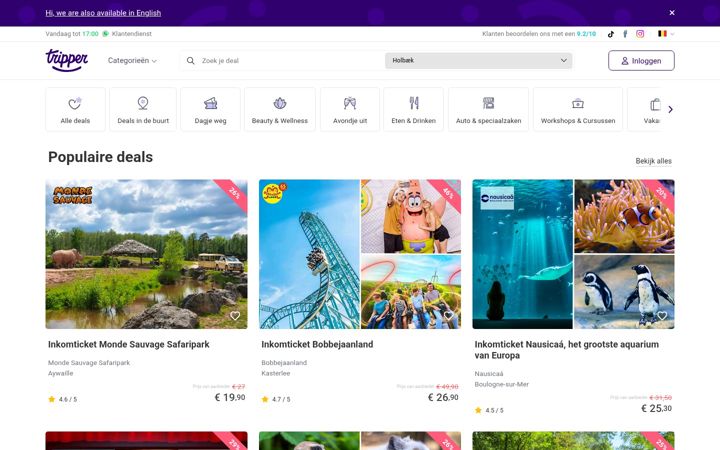Slide categories right with arrow
This screenshot has width=720, height=450.
(x=670, y=109)
